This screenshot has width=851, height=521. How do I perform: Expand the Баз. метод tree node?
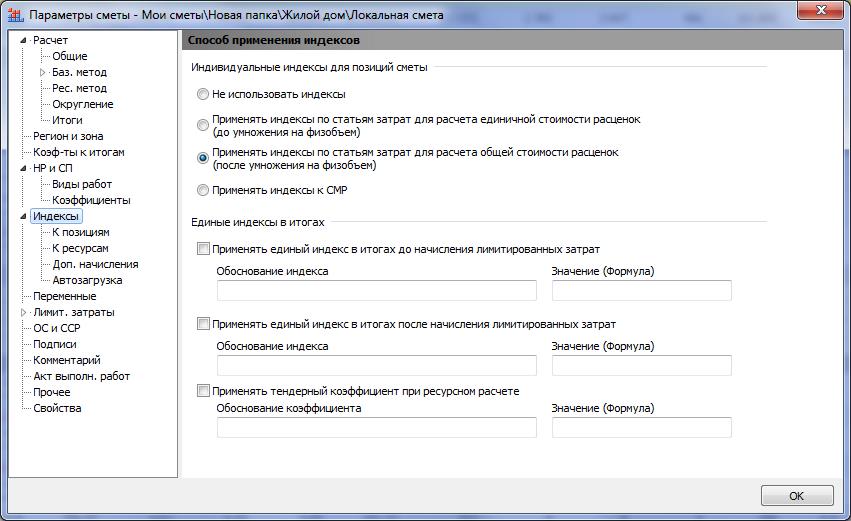click(43, 72)
